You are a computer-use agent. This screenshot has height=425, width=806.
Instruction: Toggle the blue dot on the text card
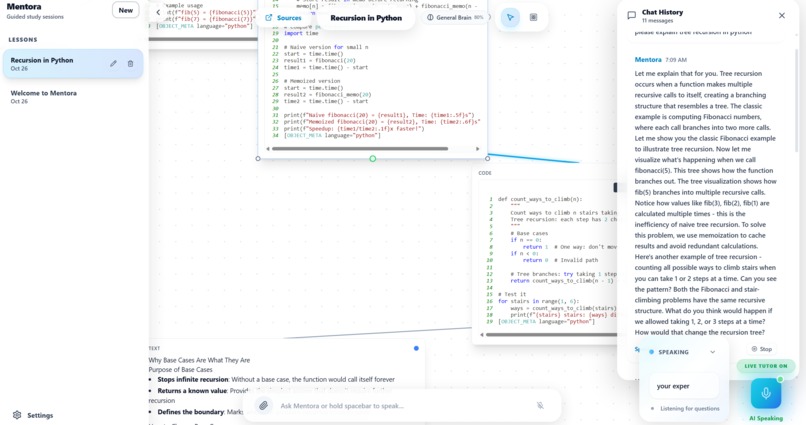pyautogui.click(x=416, y=348)
